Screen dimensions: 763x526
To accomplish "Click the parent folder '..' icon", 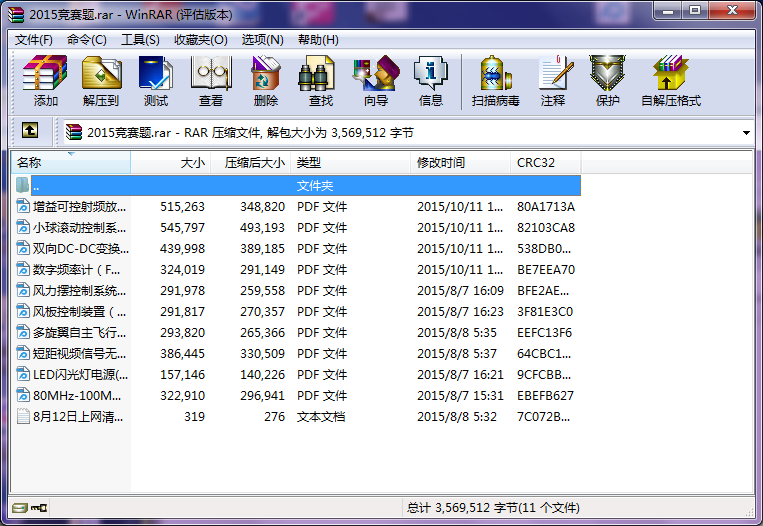I will coord(22,185).
